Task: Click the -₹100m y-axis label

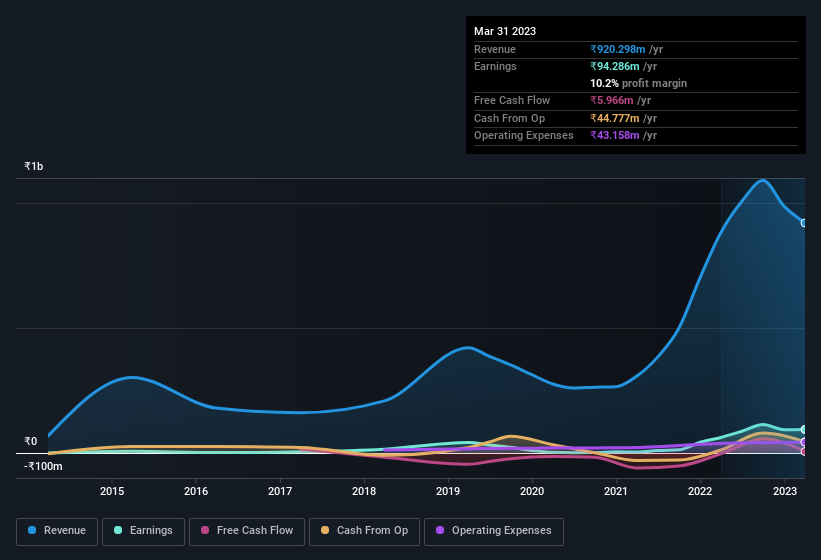Action: tap(43, 466)
